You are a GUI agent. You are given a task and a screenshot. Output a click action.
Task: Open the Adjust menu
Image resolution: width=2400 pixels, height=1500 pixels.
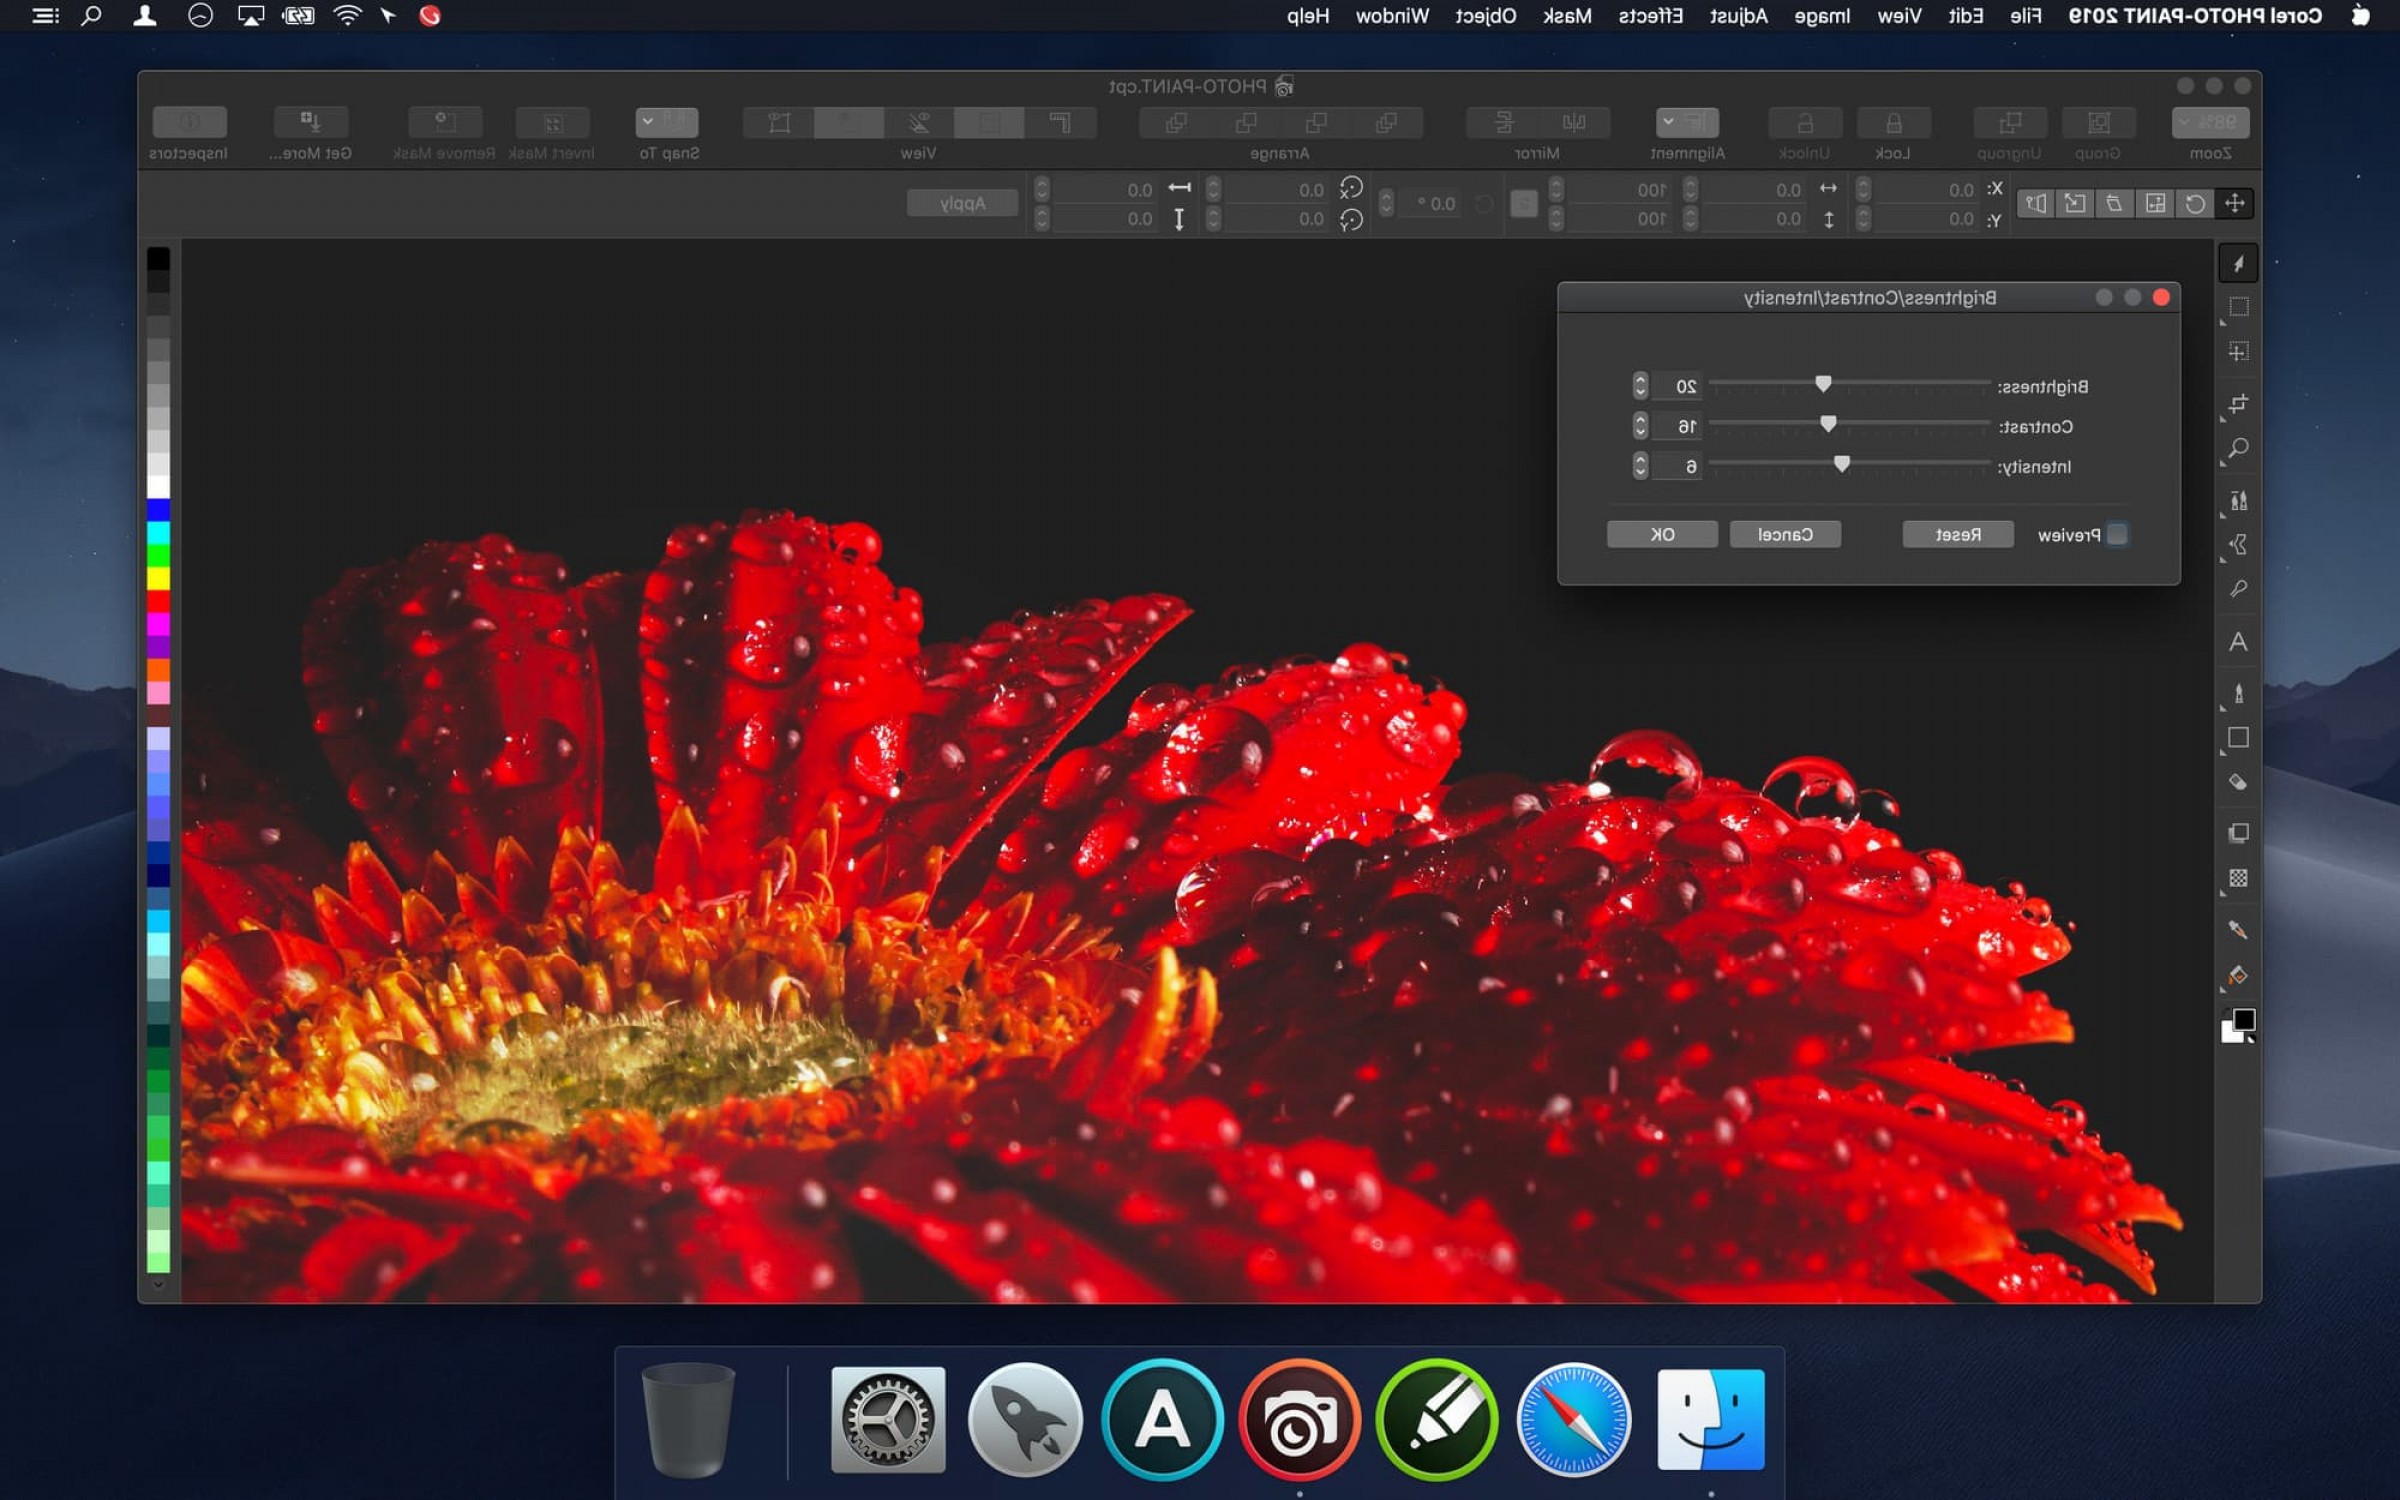pyautogui.click(x=1738, y=16)
